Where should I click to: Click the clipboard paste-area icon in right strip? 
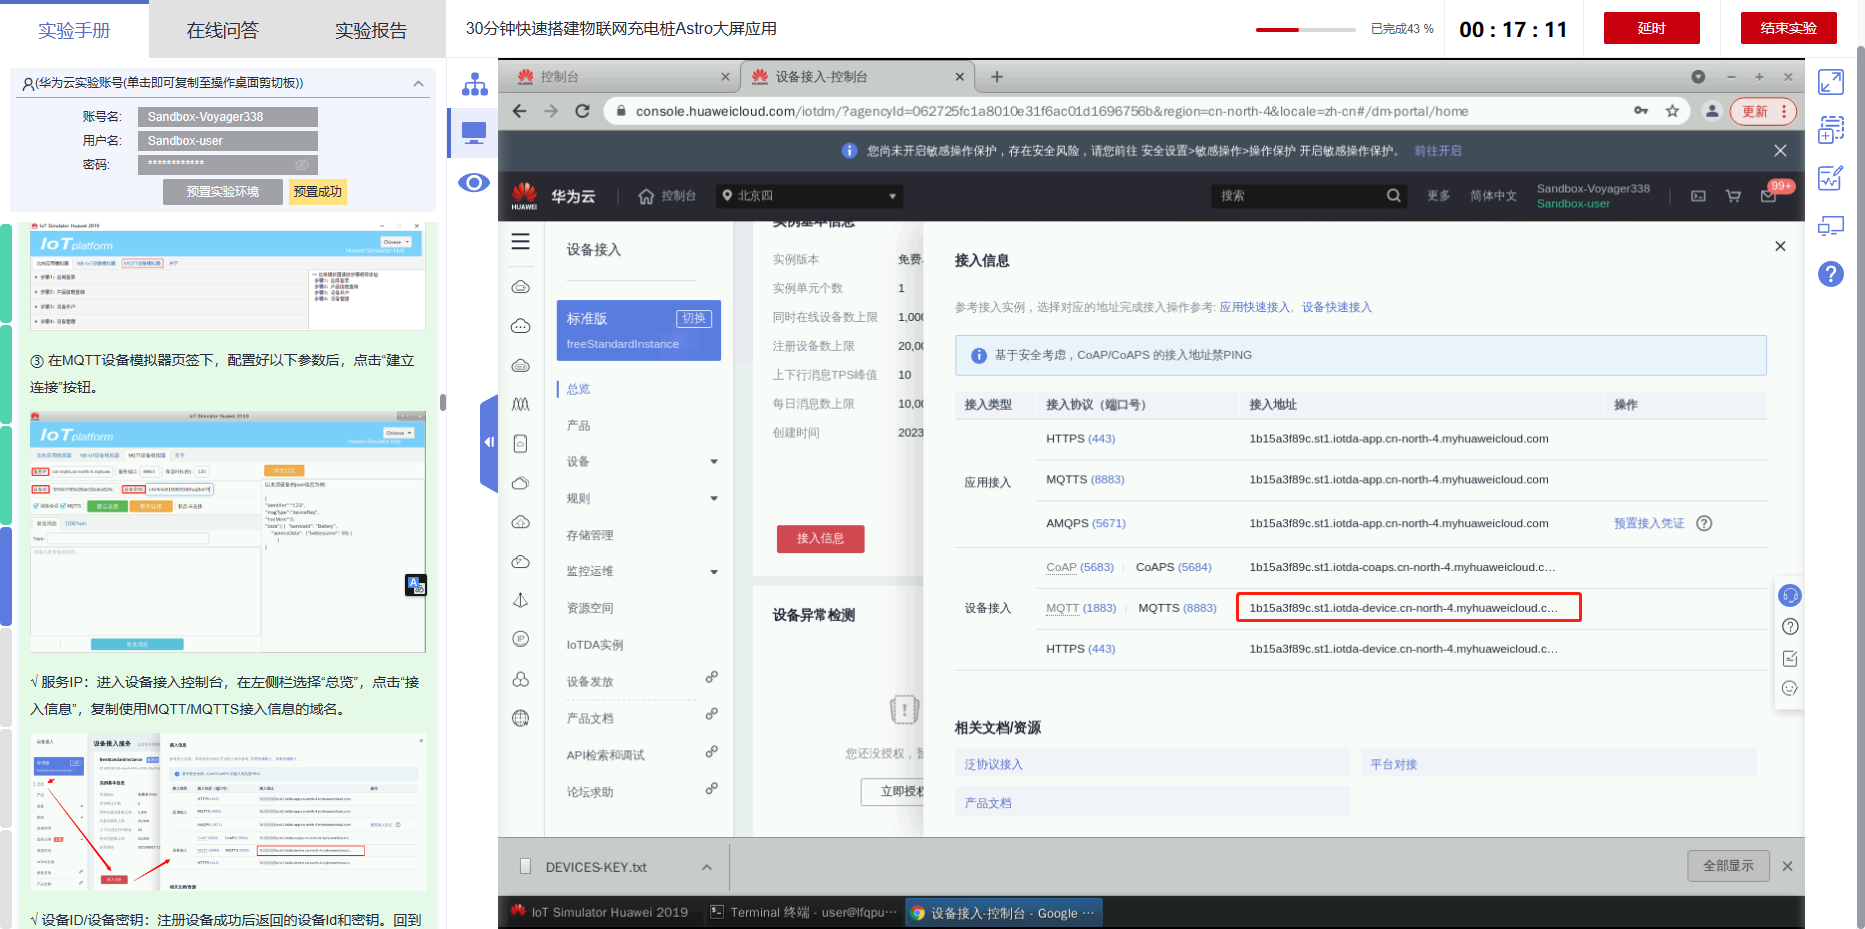[x=1831, y=130]
